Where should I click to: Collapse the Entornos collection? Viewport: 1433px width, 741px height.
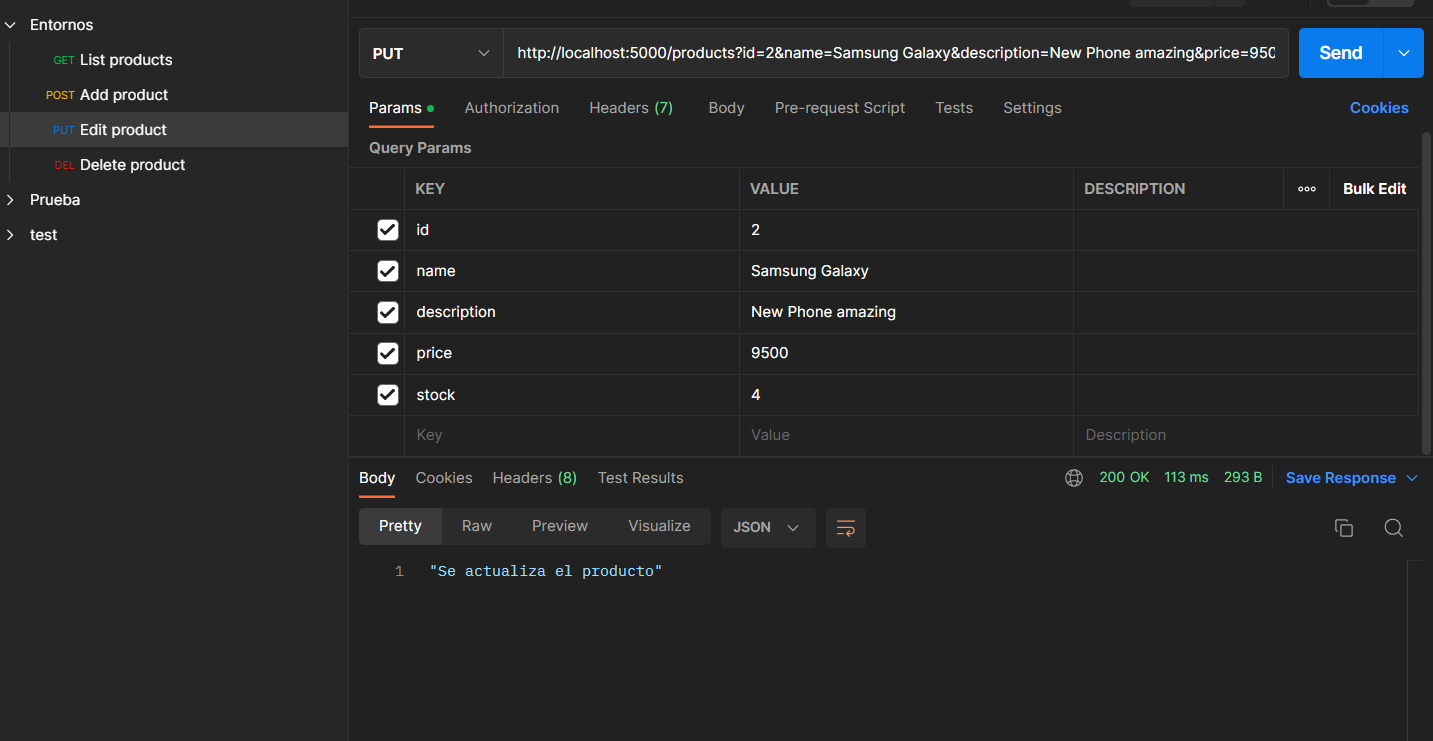point(10,25)
